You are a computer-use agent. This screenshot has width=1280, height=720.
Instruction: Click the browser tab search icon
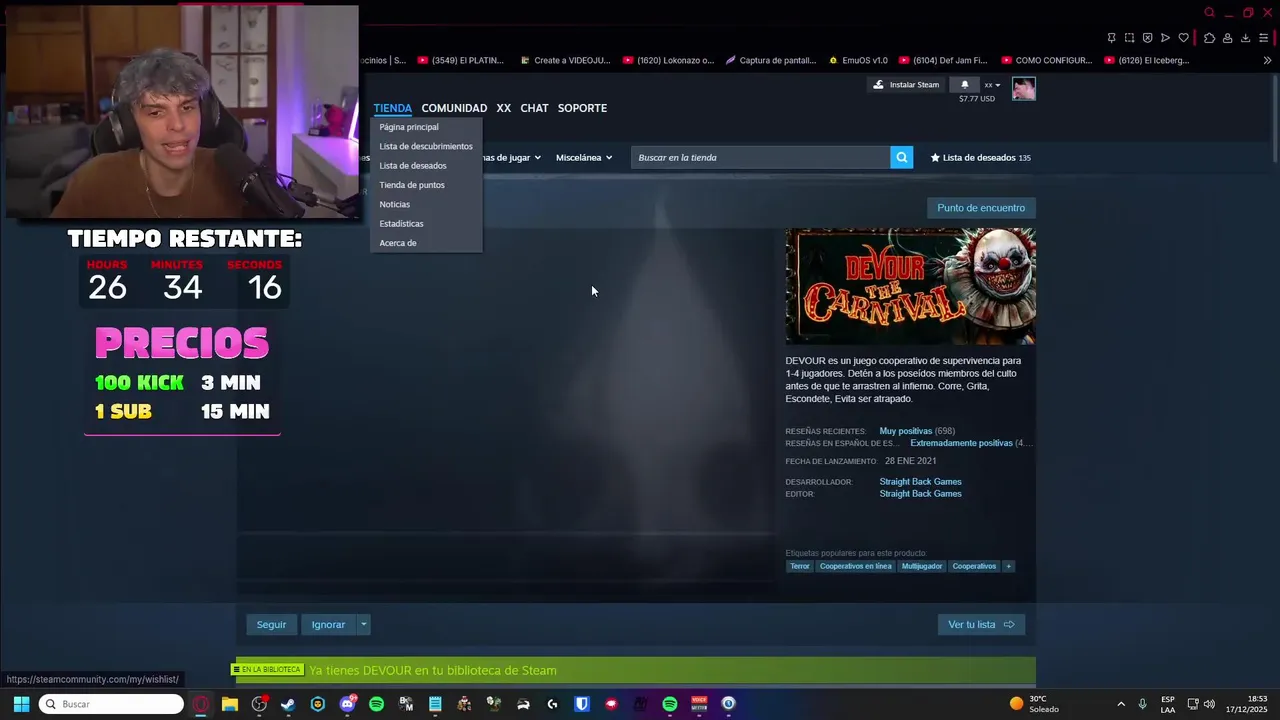(x=1209, y=12)
